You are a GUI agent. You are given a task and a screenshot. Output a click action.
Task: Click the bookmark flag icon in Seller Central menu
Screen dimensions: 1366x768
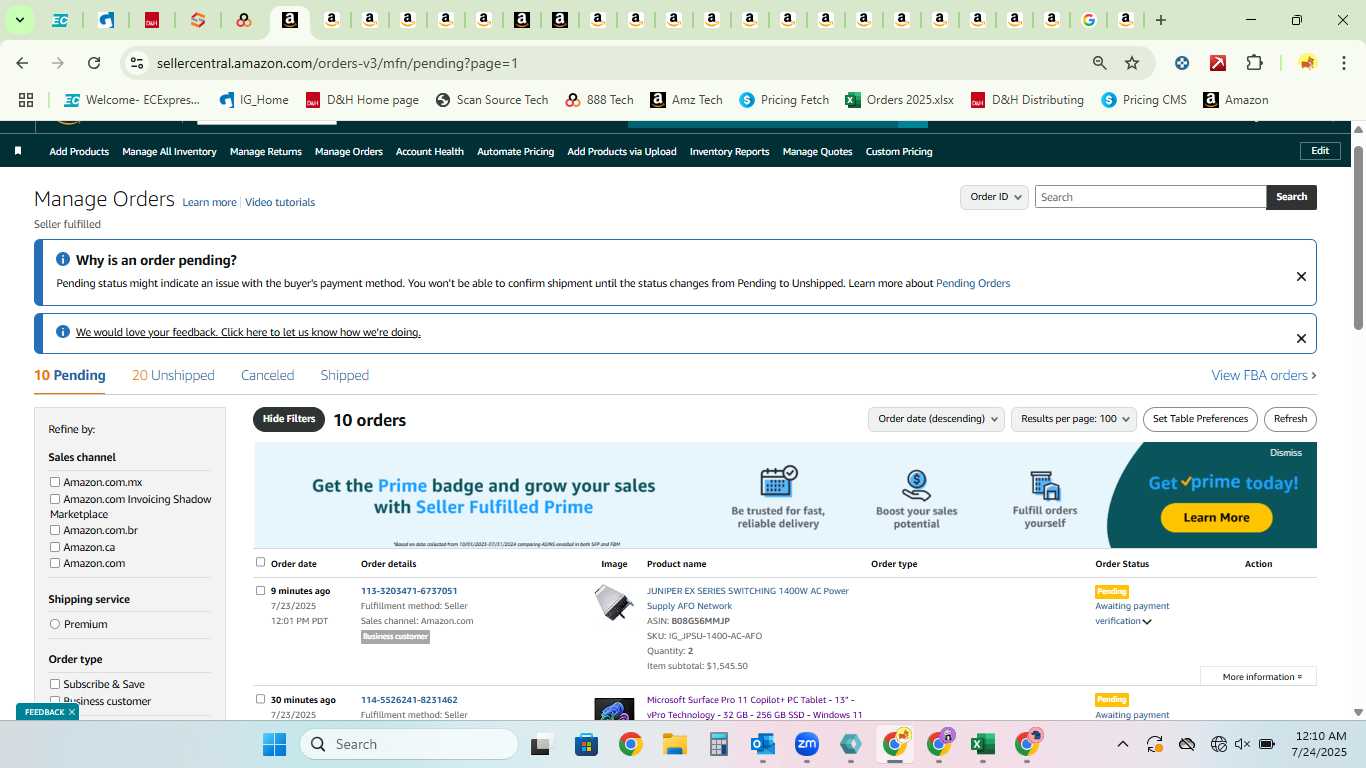[x=18, y=151]
